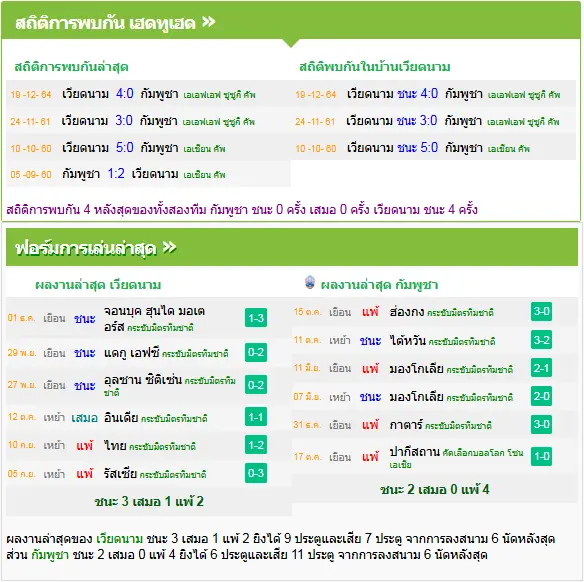The image size is (584, 582).
Task: Click the ฮ่องกง match row
Action: [434, 312]
